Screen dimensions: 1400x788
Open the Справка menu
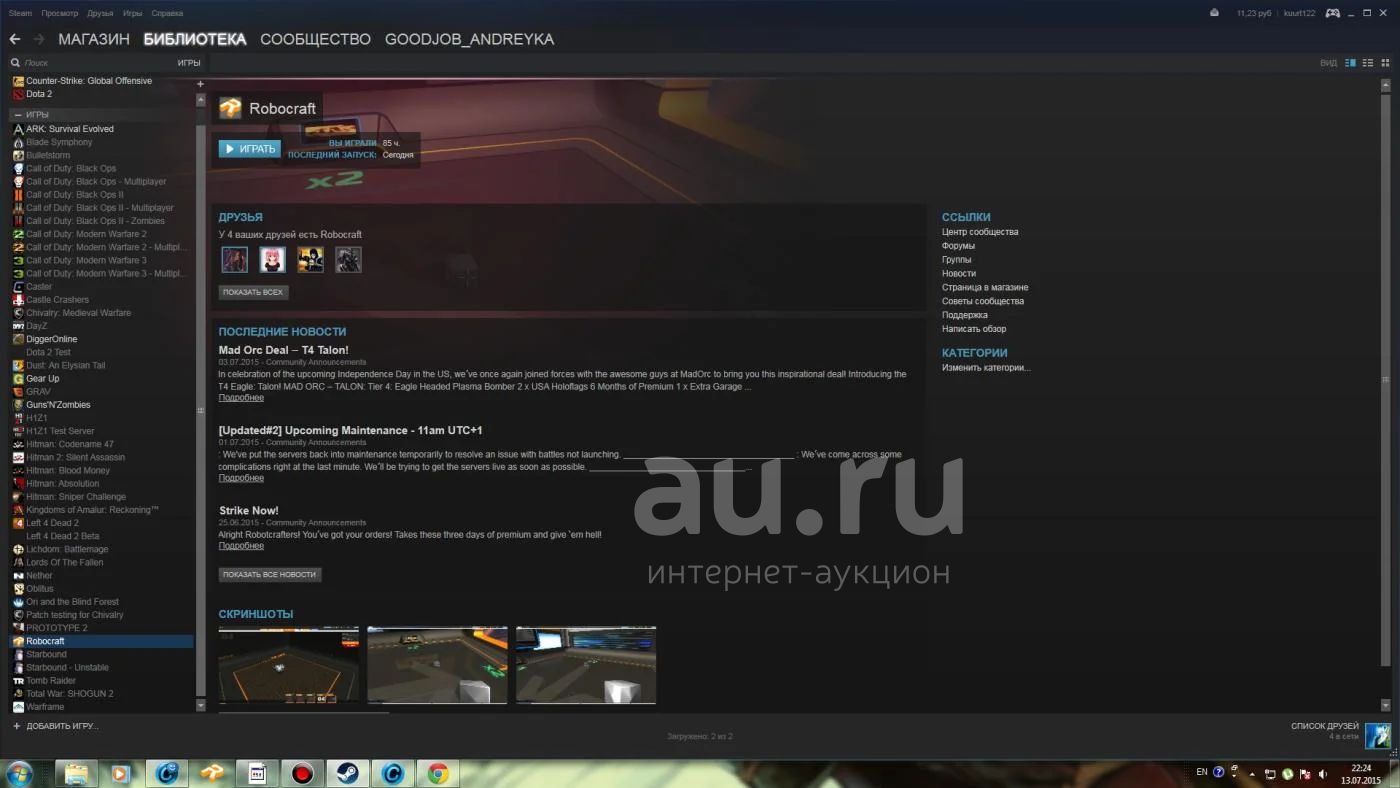point(167,13)
